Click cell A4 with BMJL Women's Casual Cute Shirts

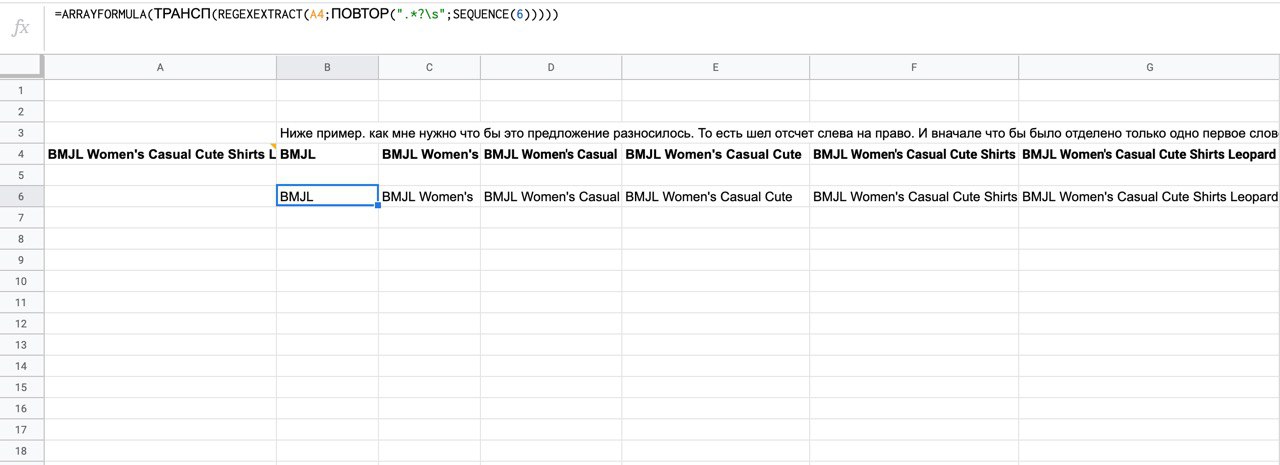(x=160, y=154)
